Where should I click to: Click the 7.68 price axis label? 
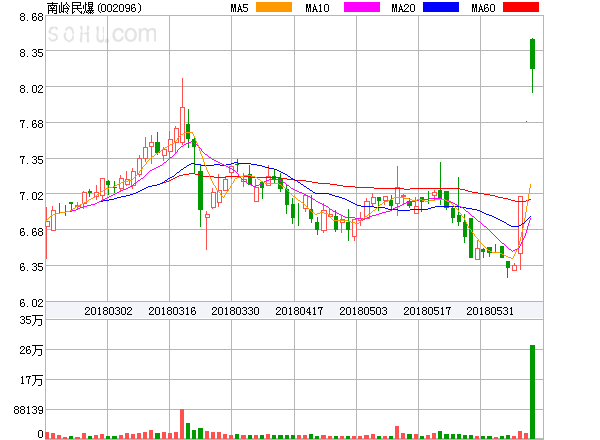(31, 124)
